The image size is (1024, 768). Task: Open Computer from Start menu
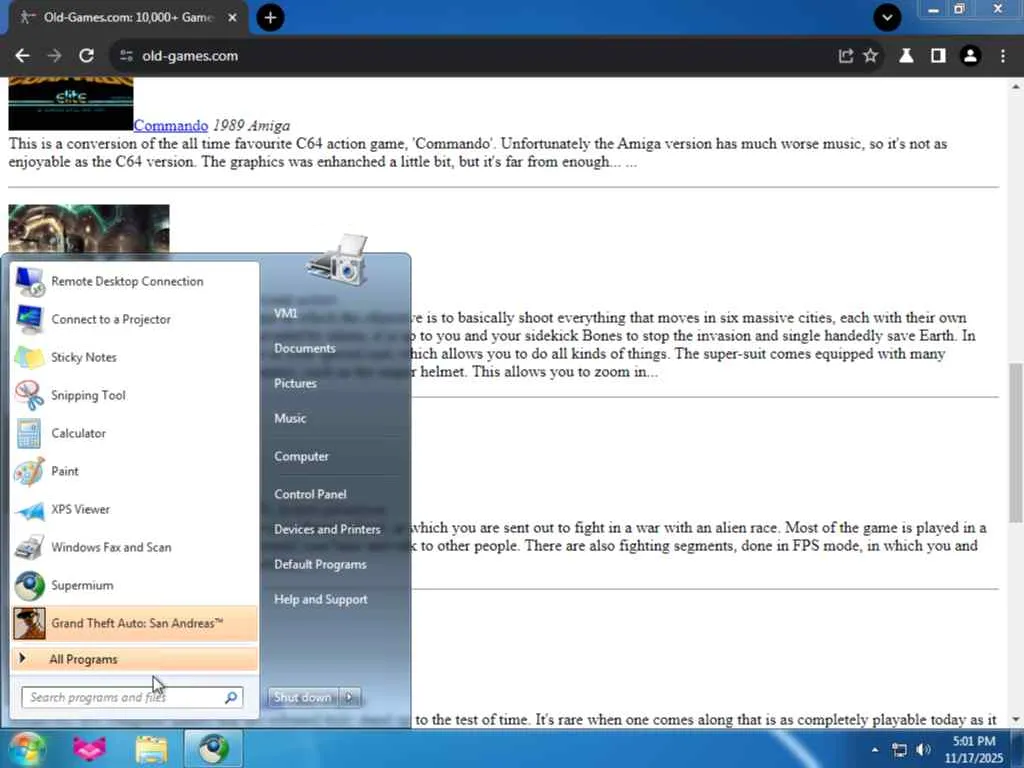(x=301, y=456)
